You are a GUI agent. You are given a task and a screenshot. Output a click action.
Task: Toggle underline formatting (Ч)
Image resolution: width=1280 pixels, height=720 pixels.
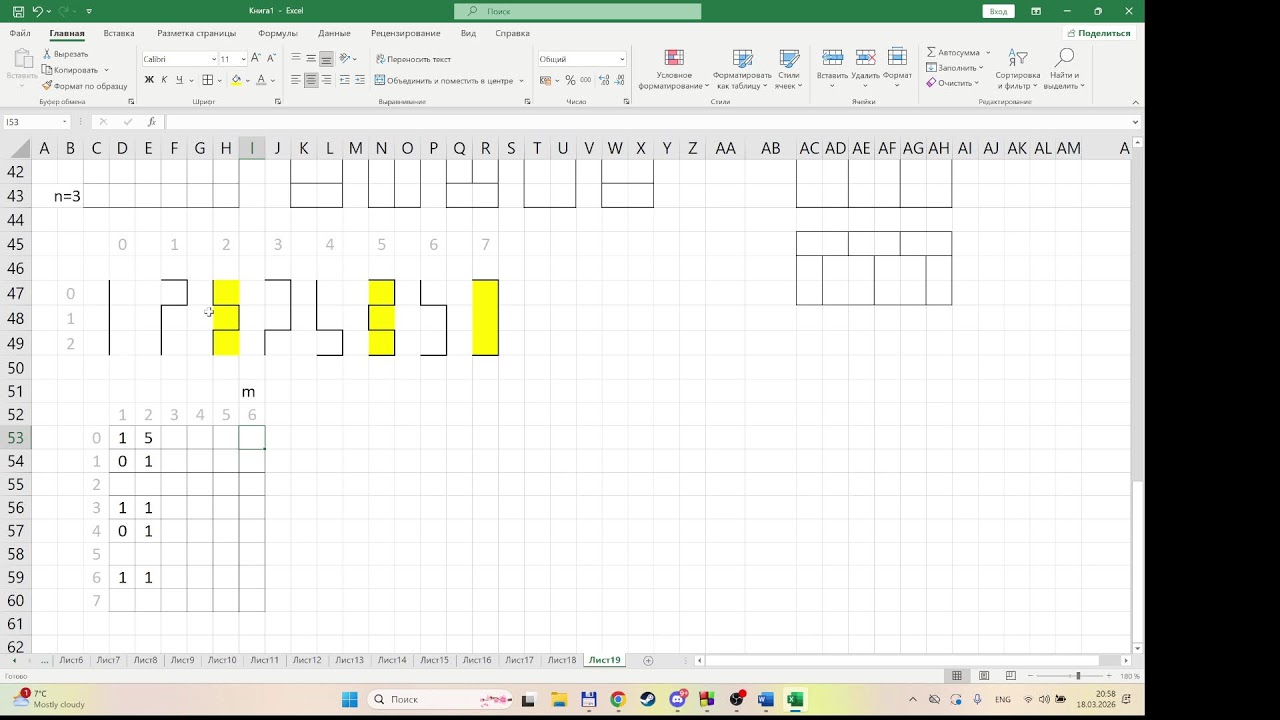(x=179, y=80)
